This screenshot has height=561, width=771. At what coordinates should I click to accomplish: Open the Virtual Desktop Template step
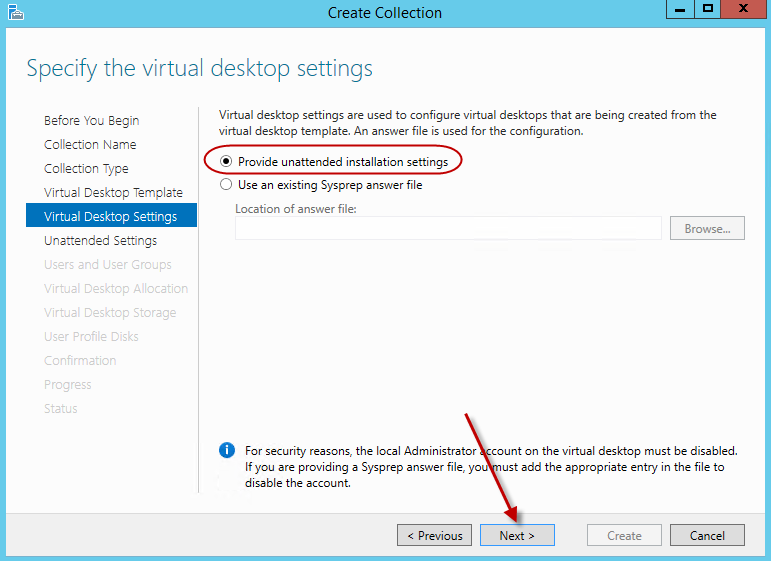coord(113,193)
